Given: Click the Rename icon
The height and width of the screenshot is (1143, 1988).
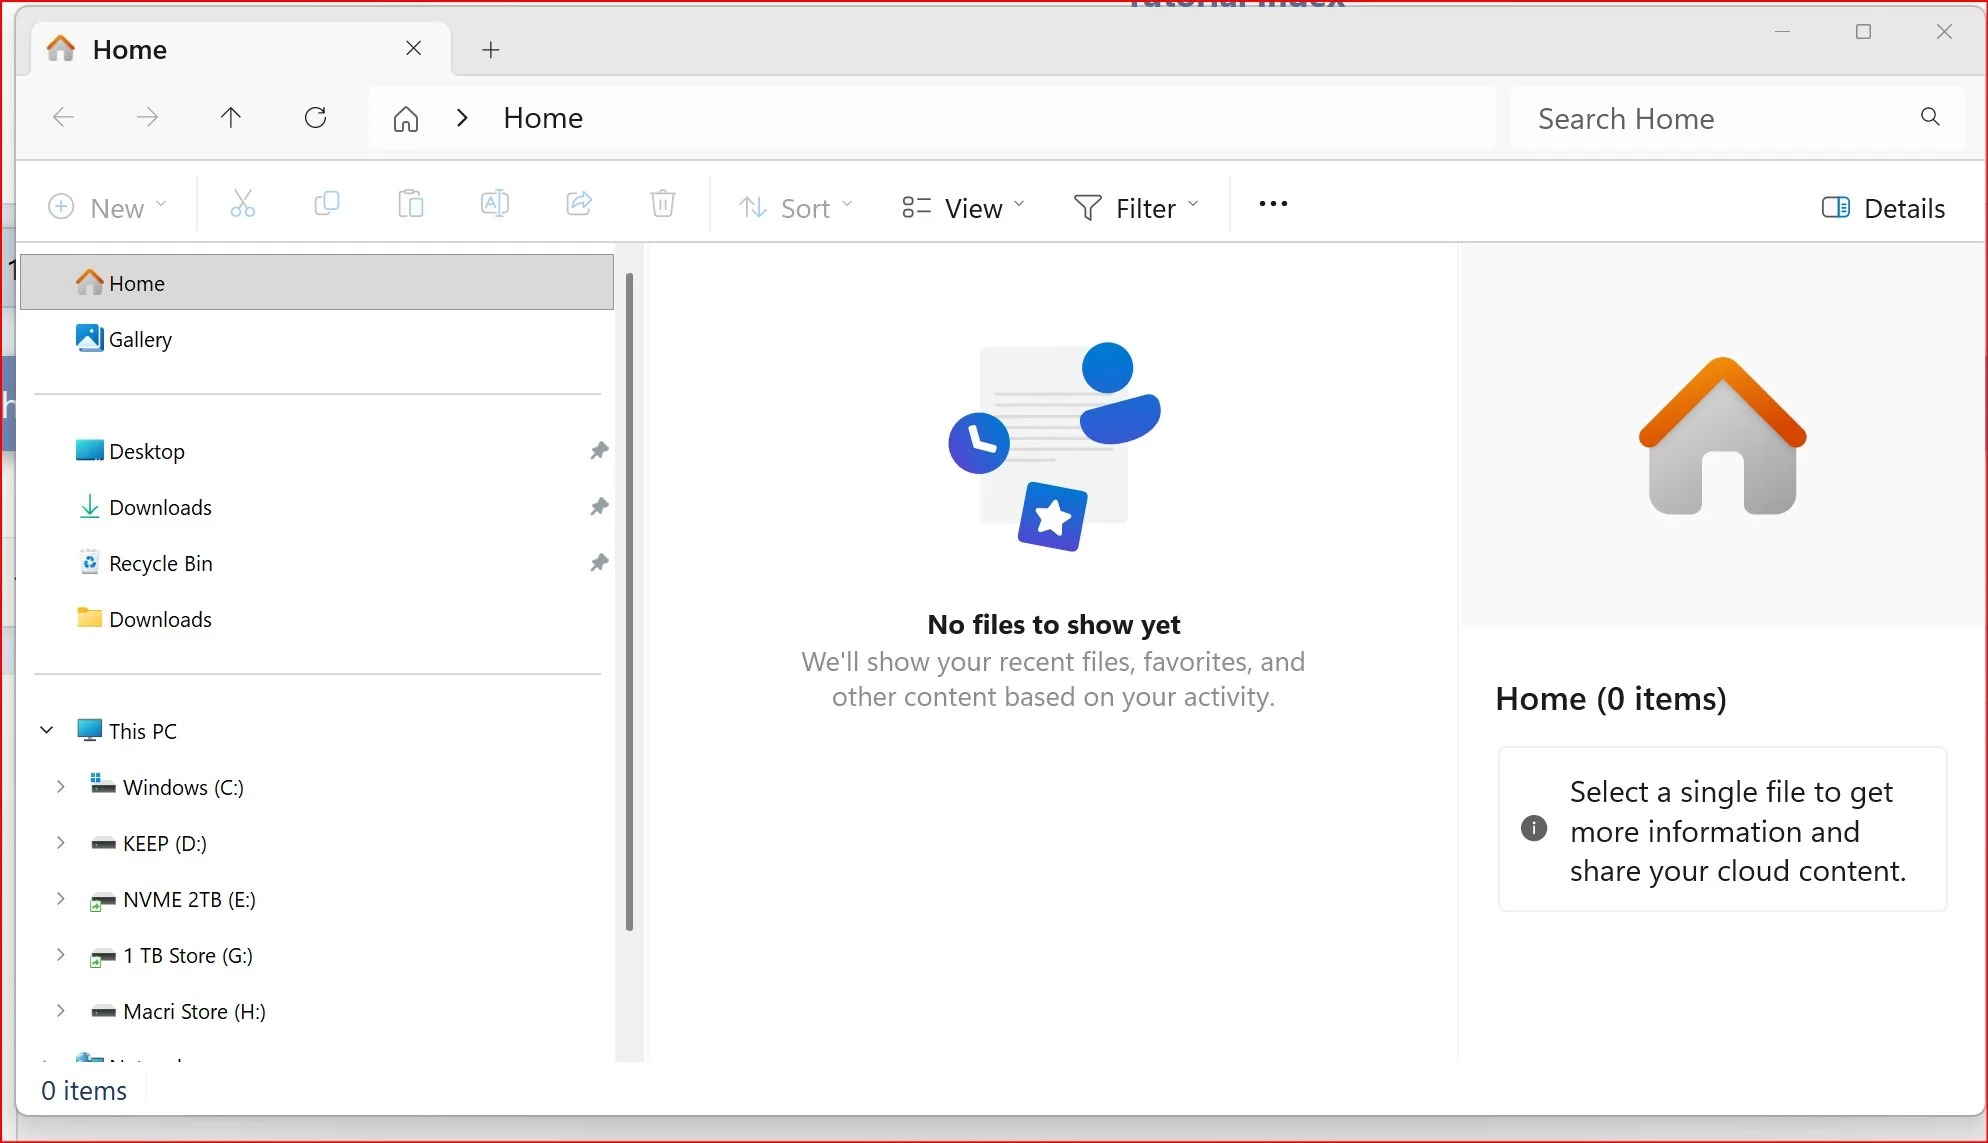Looking at the screenshot, I should 495,205.
